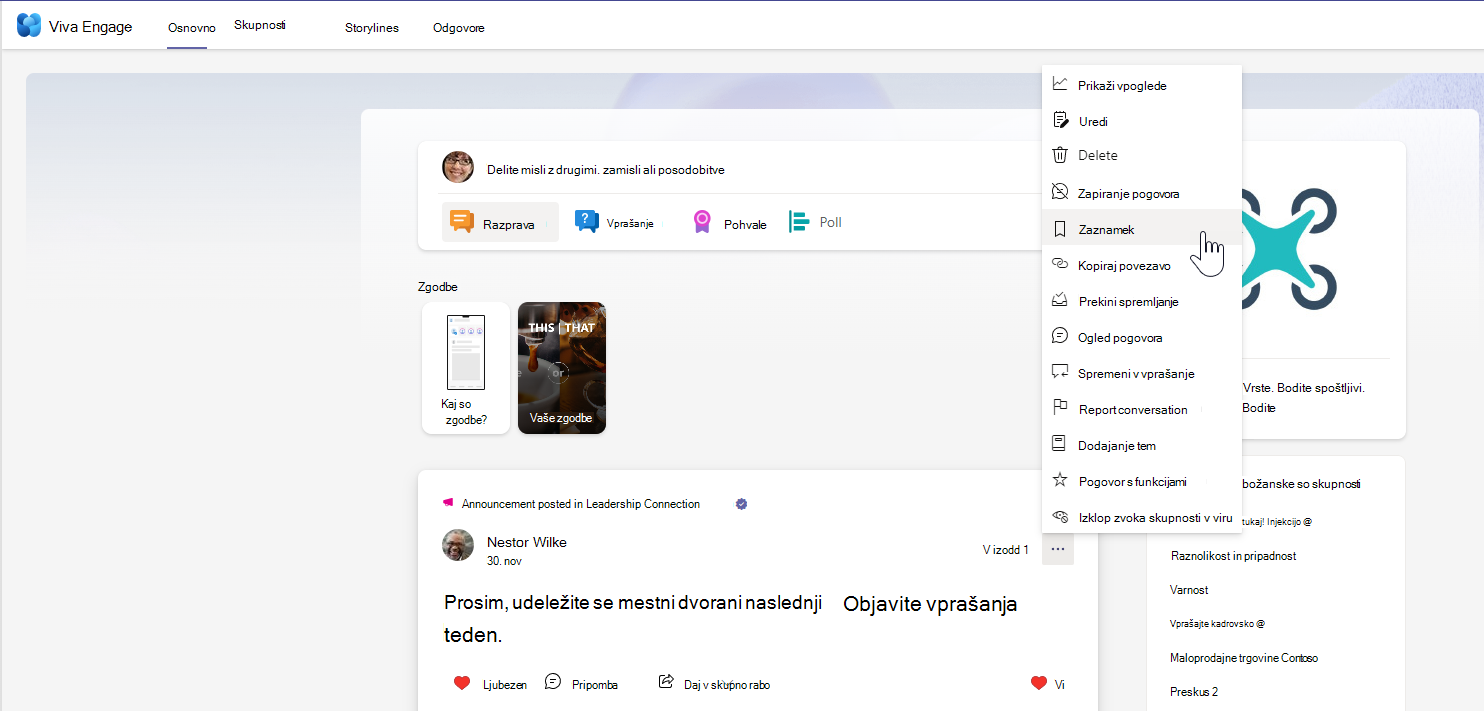
Task: Click the teal drone community logo
Action: [1290, 248]
